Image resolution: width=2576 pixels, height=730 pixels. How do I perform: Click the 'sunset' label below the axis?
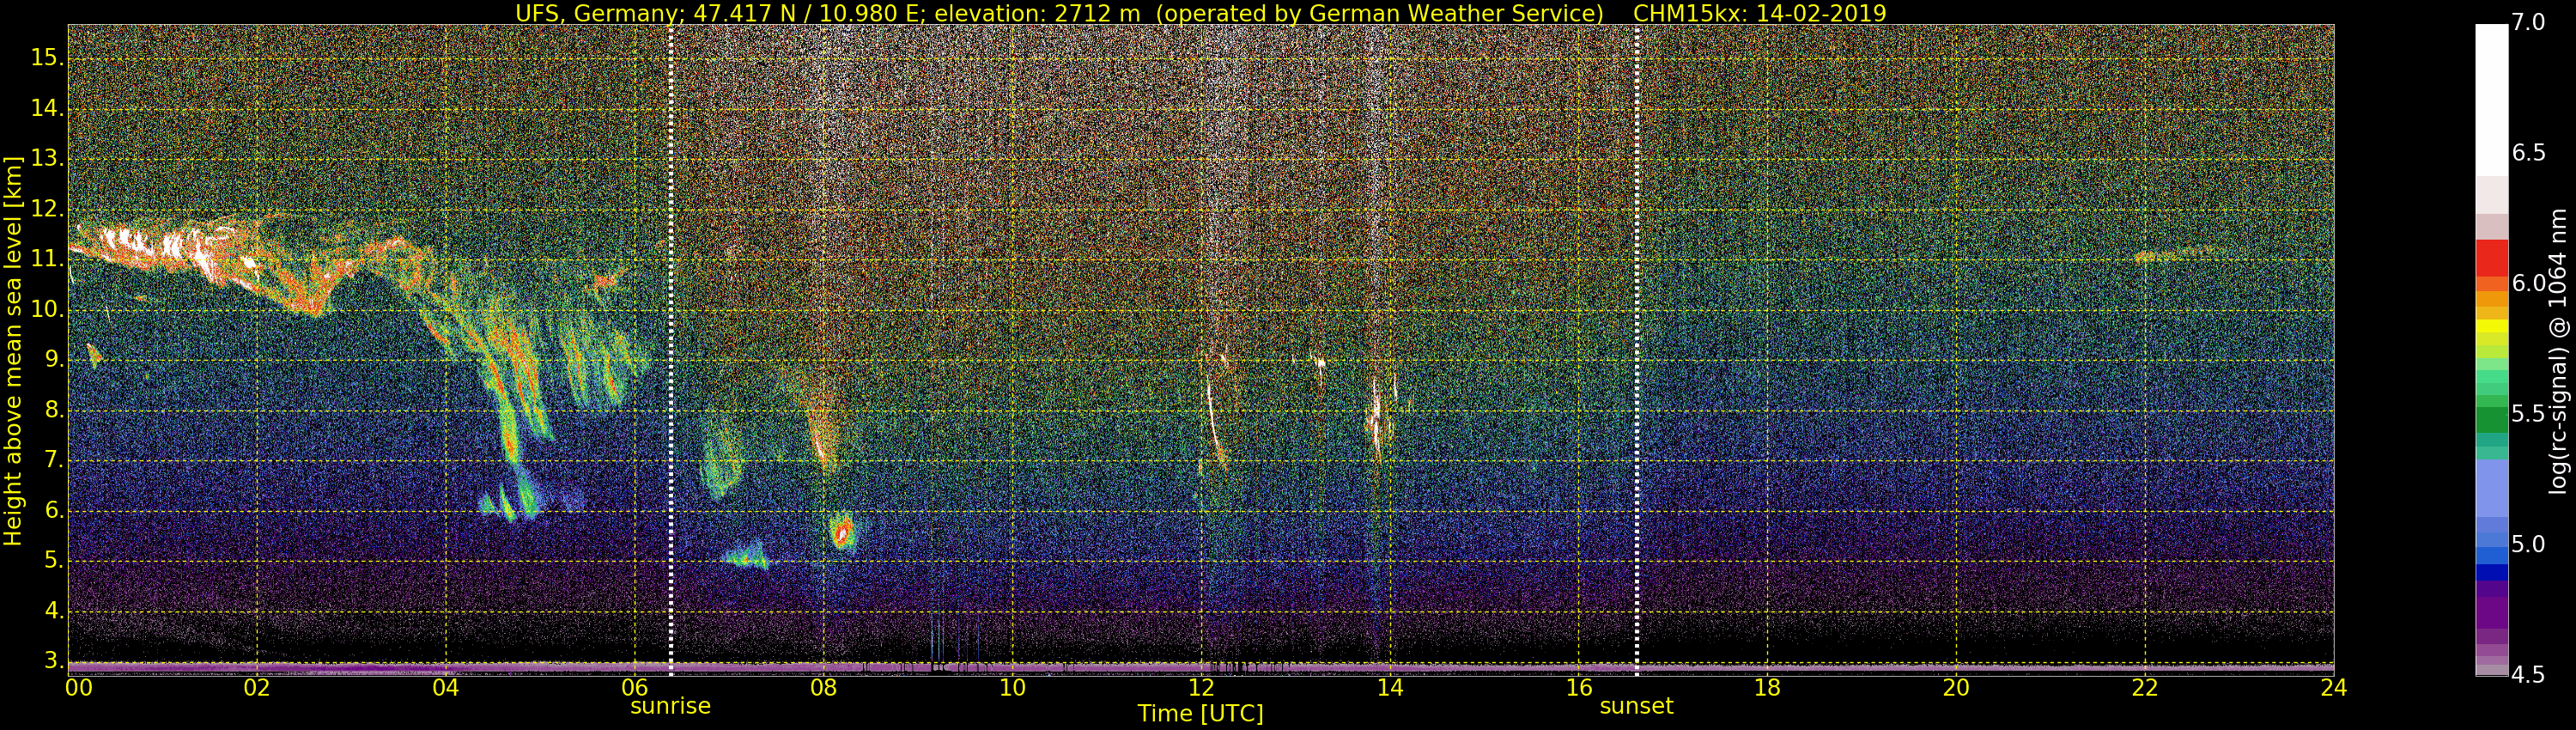[1636, 706]
